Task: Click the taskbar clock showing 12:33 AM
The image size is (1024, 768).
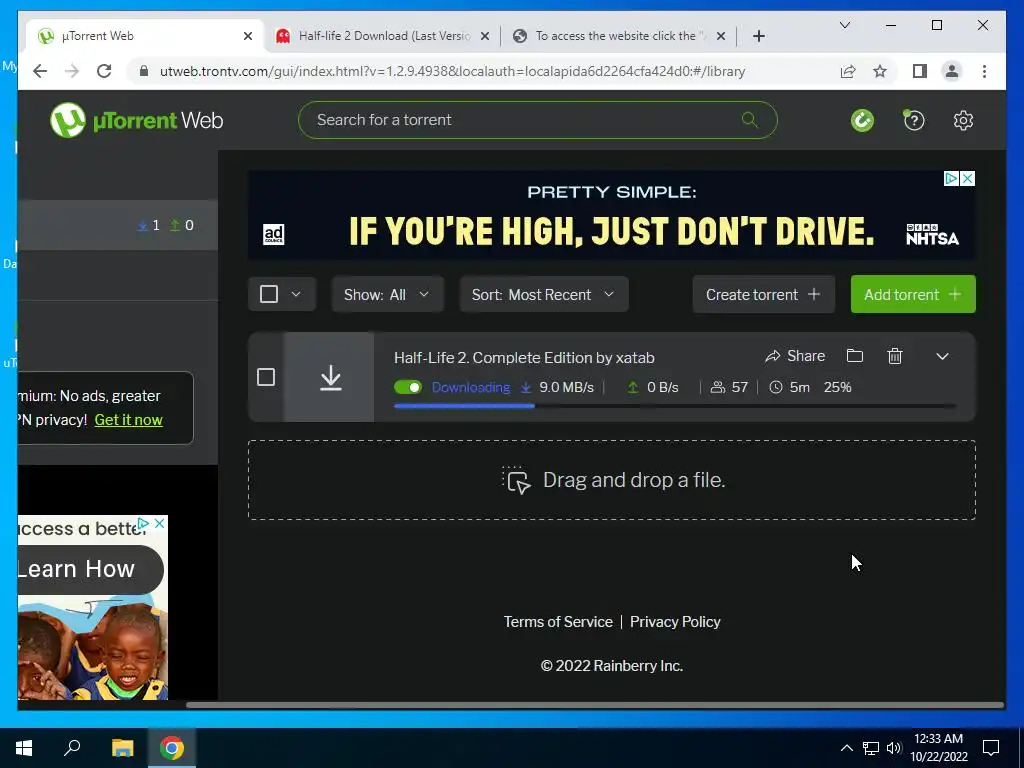Action: click(938, 748)
